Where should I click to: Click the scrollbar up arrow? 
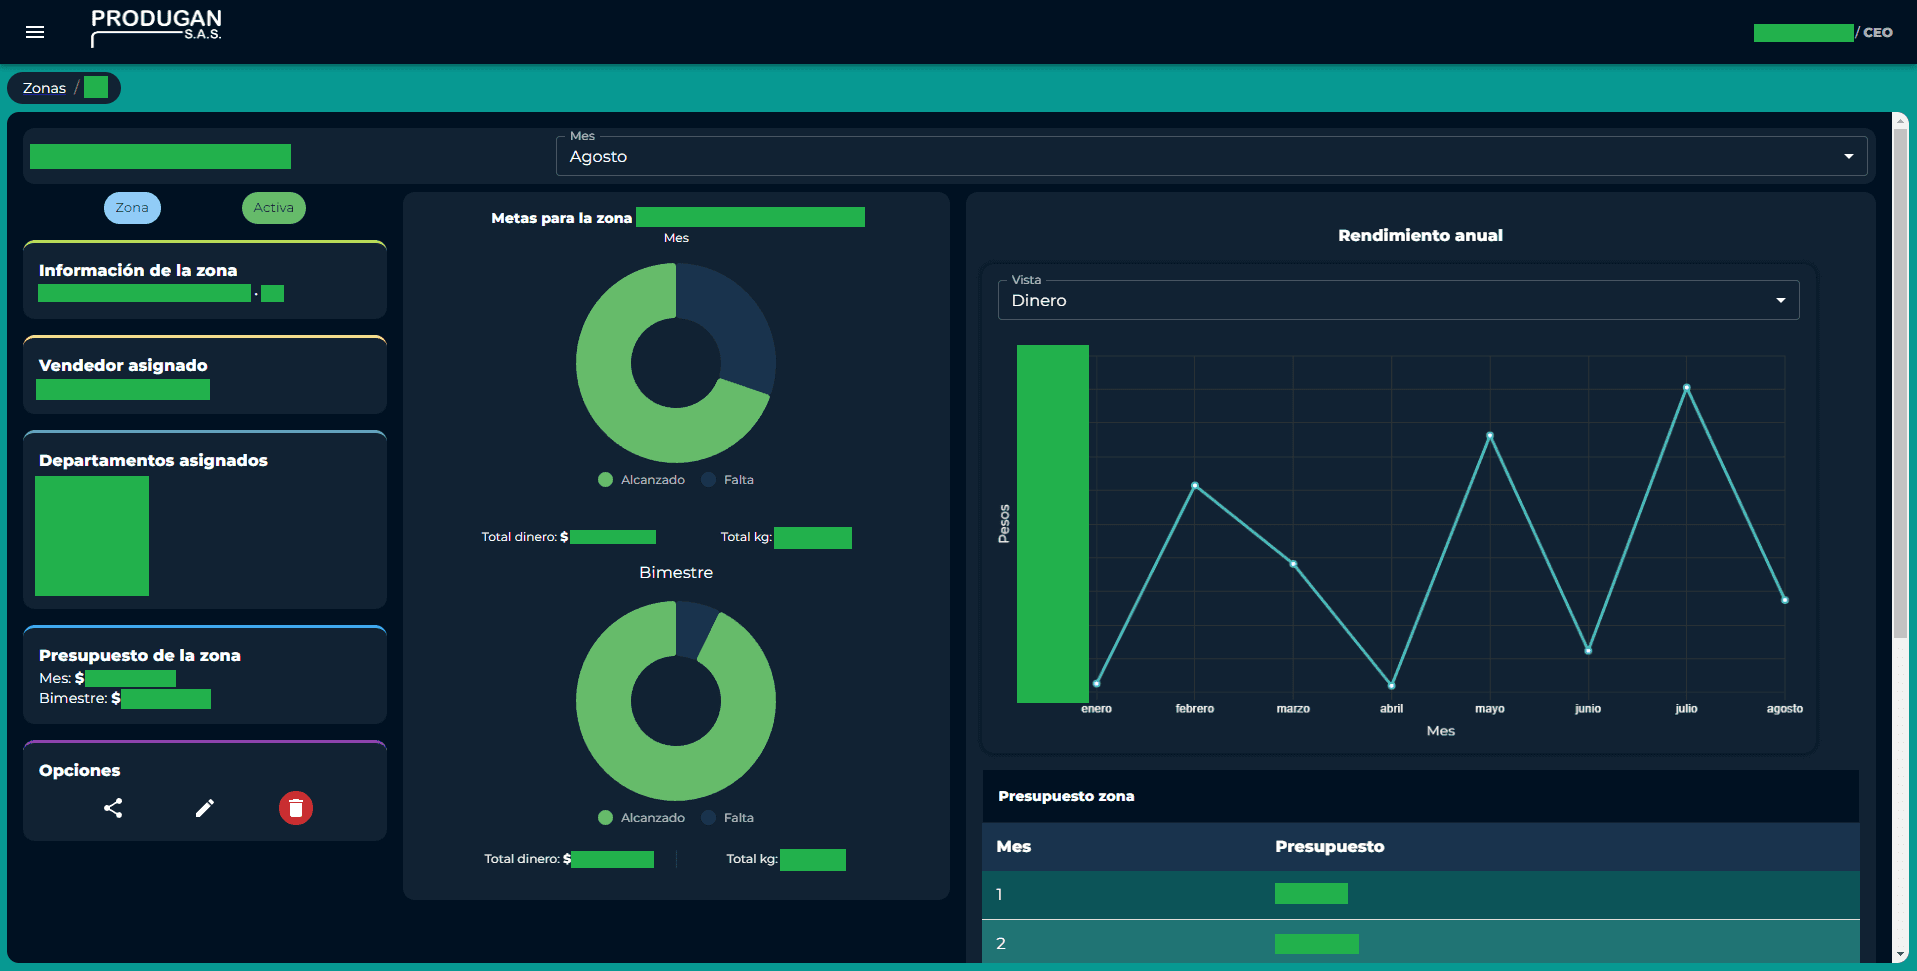tap(1900, 120)
